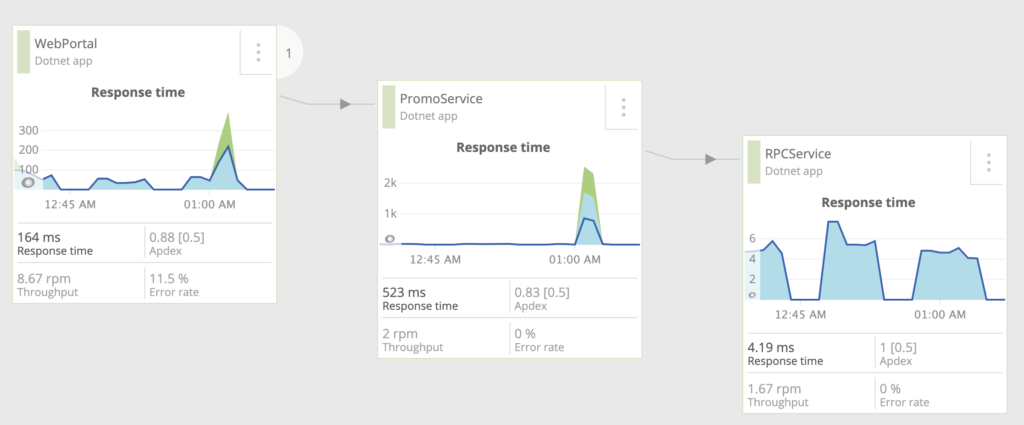Click the gray circle marker on WebPortal chart
The image size is (1024, 425).
pyautogui.click(x=28, y=183)
